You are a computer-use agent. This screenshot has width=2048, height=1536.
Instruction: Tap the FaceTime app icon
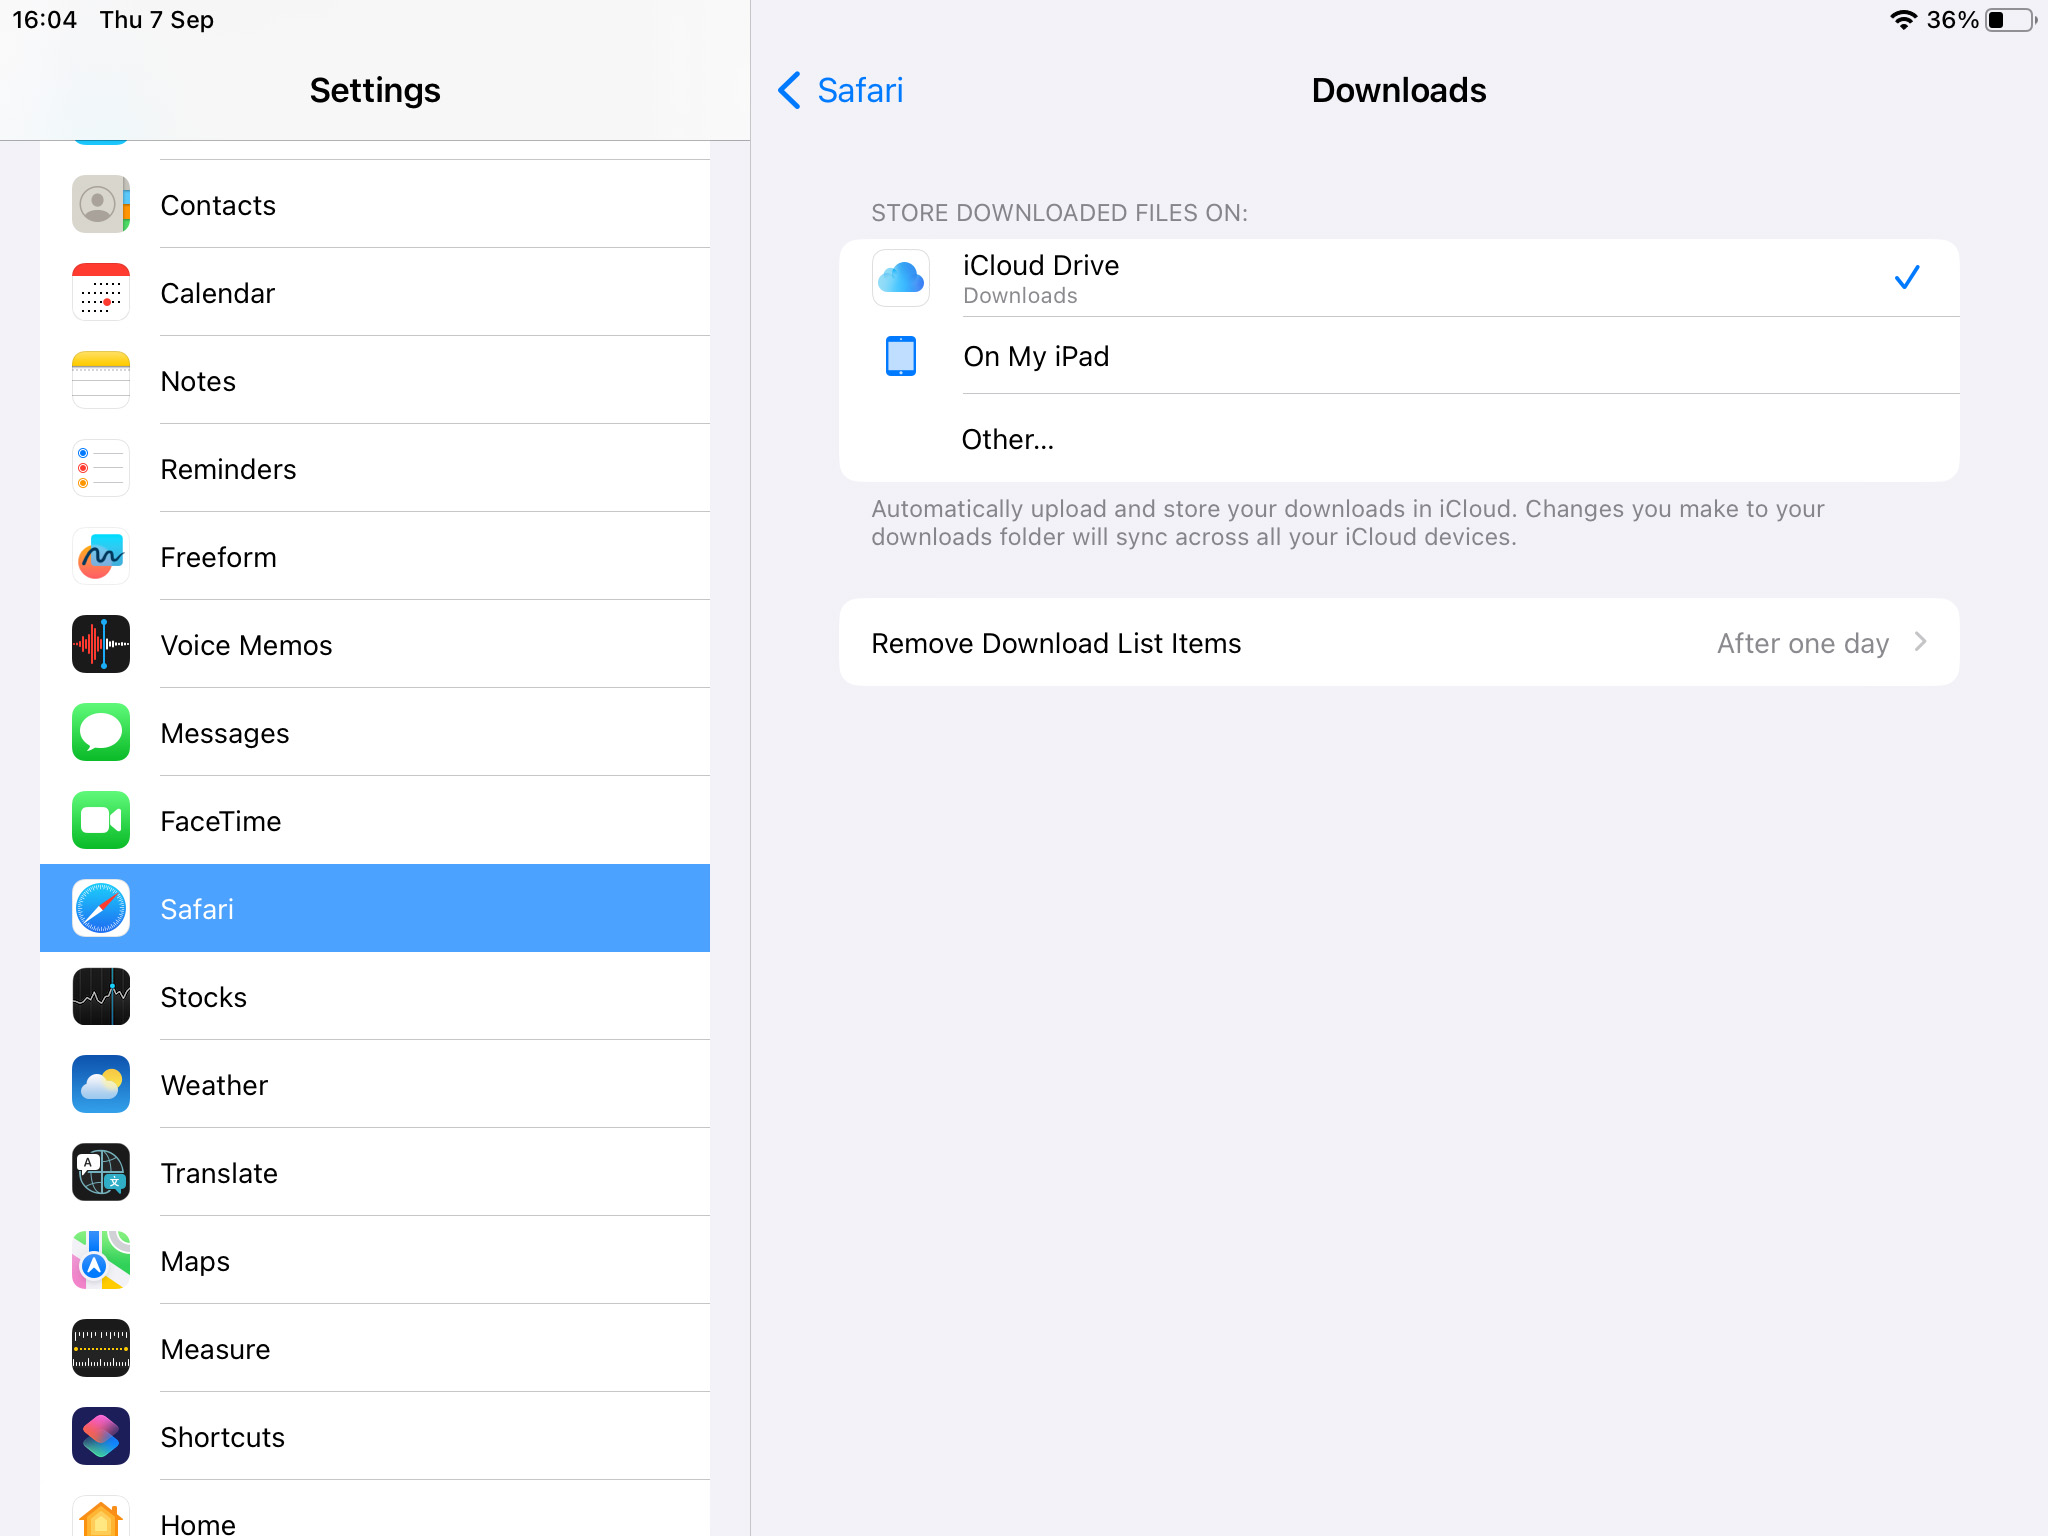101,820
